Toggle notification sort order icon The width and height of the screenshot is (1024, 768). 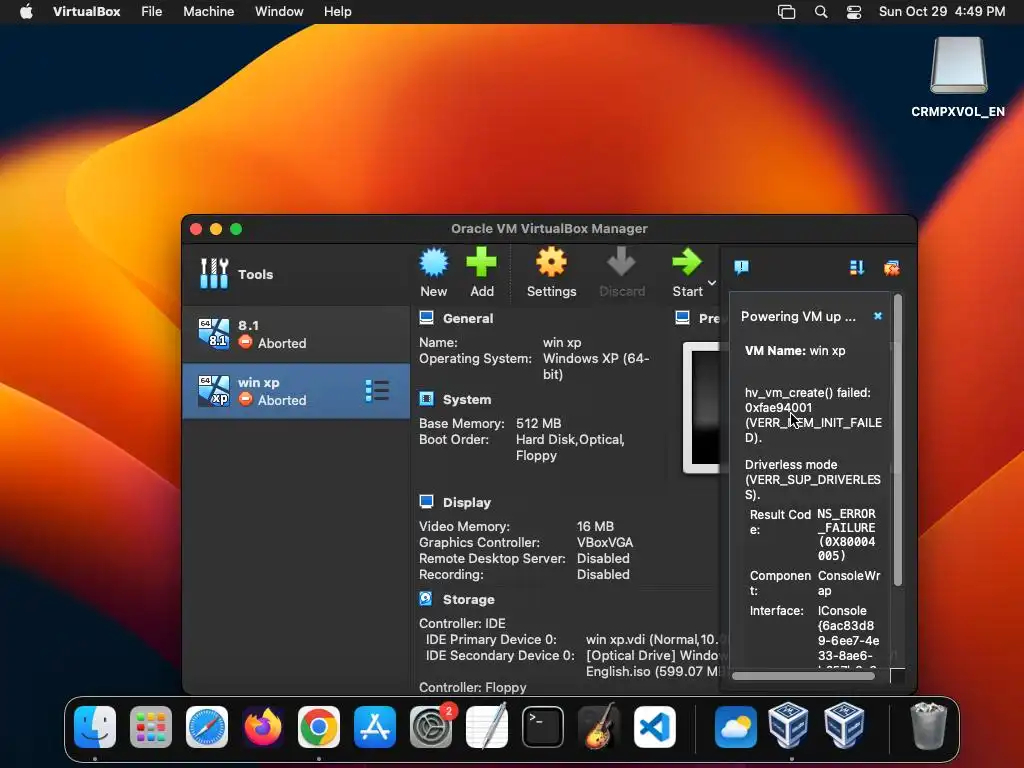click(x=857, y=267)
